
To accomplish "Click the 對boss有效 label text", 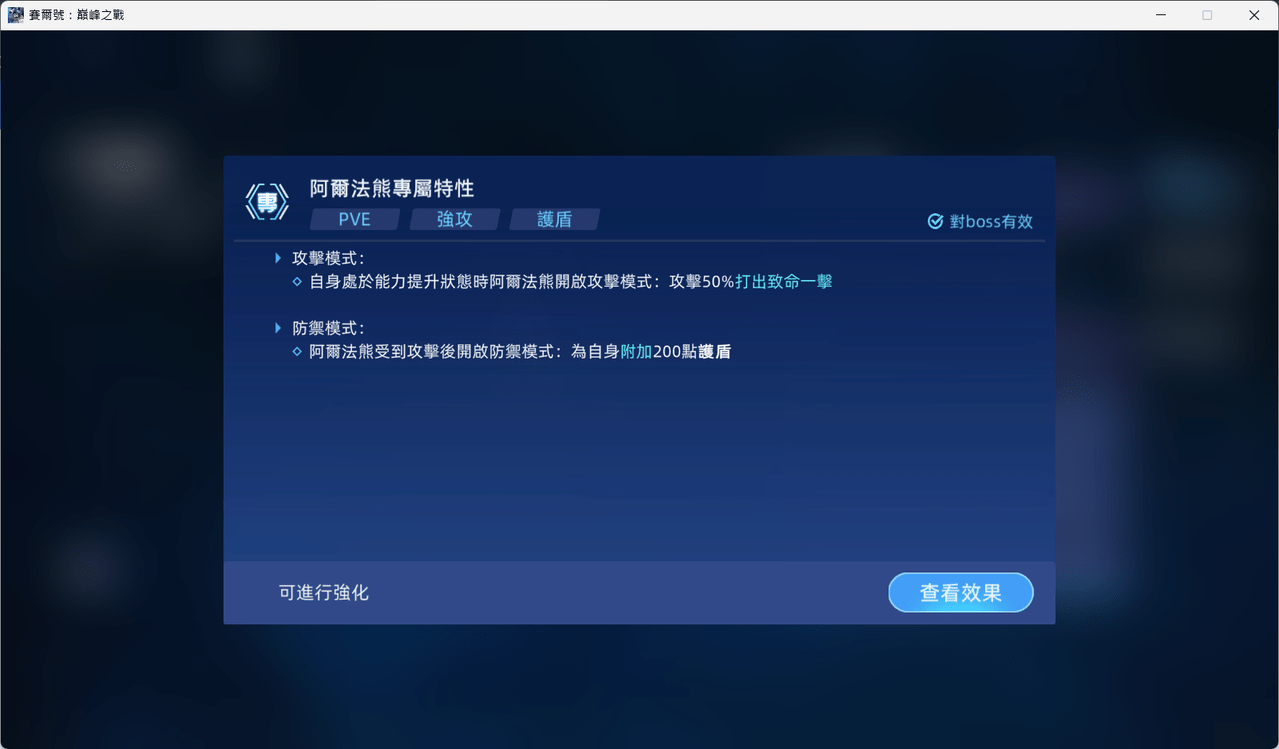I will point(991,222).
